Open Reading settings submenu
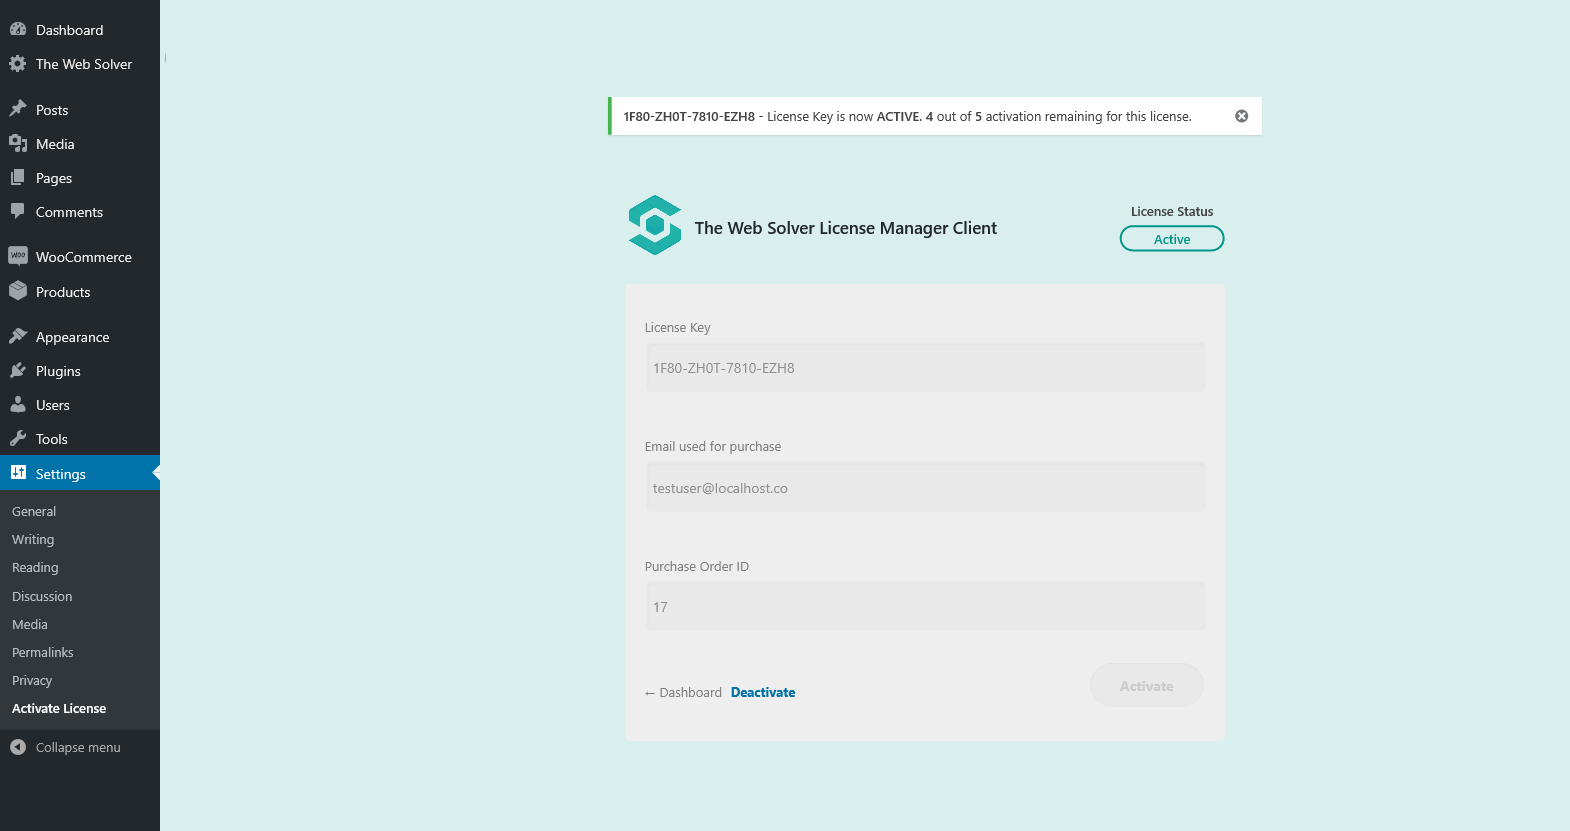The width and height of the screenshot is (1570, 831). 35,567
